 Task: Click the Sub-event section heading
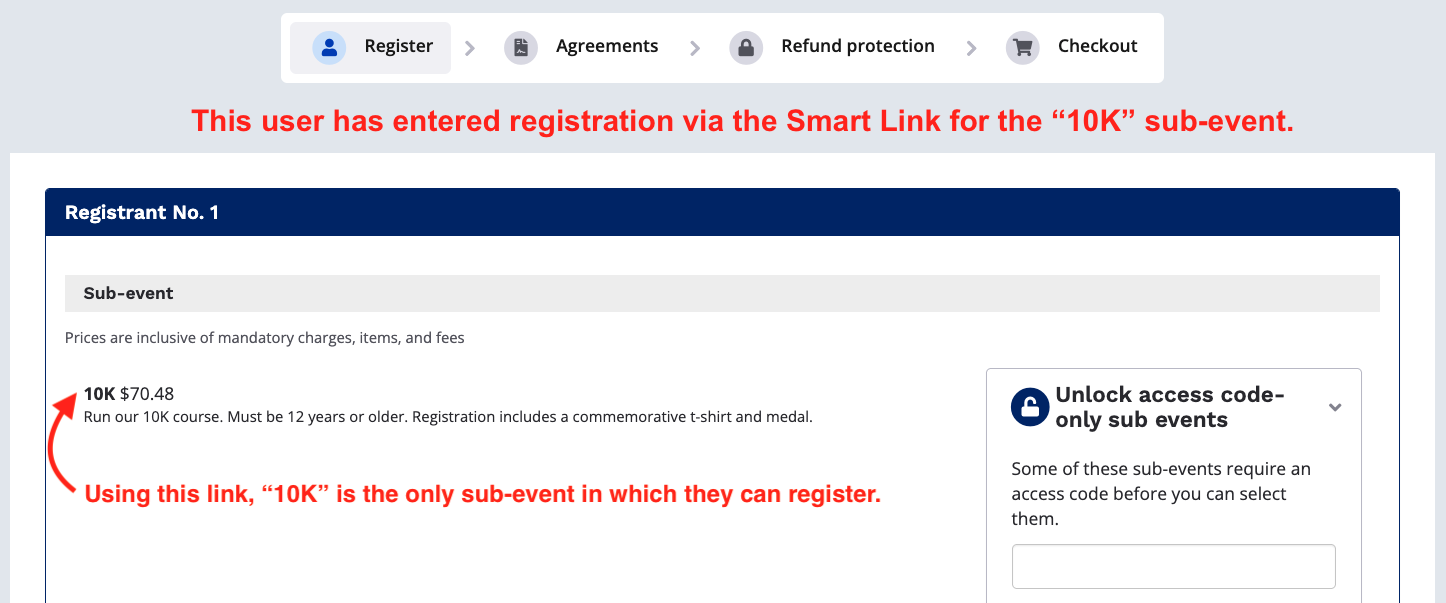click(x=128, y=294)
